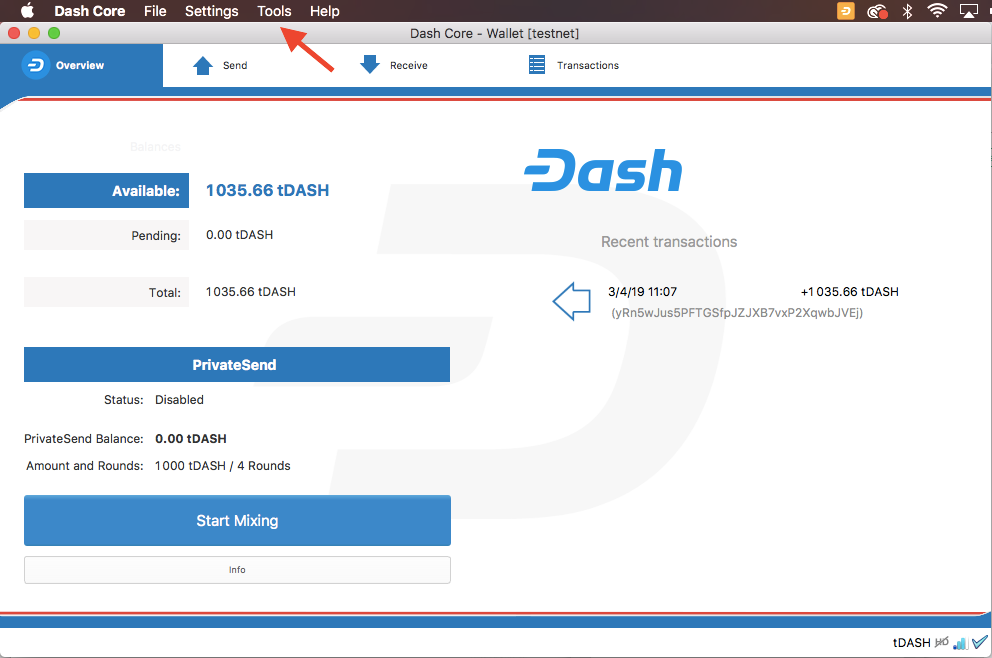This screenshot has height=658, width=992.
Task: Click the Transactions list icon
Action: [x=536, y=65]
